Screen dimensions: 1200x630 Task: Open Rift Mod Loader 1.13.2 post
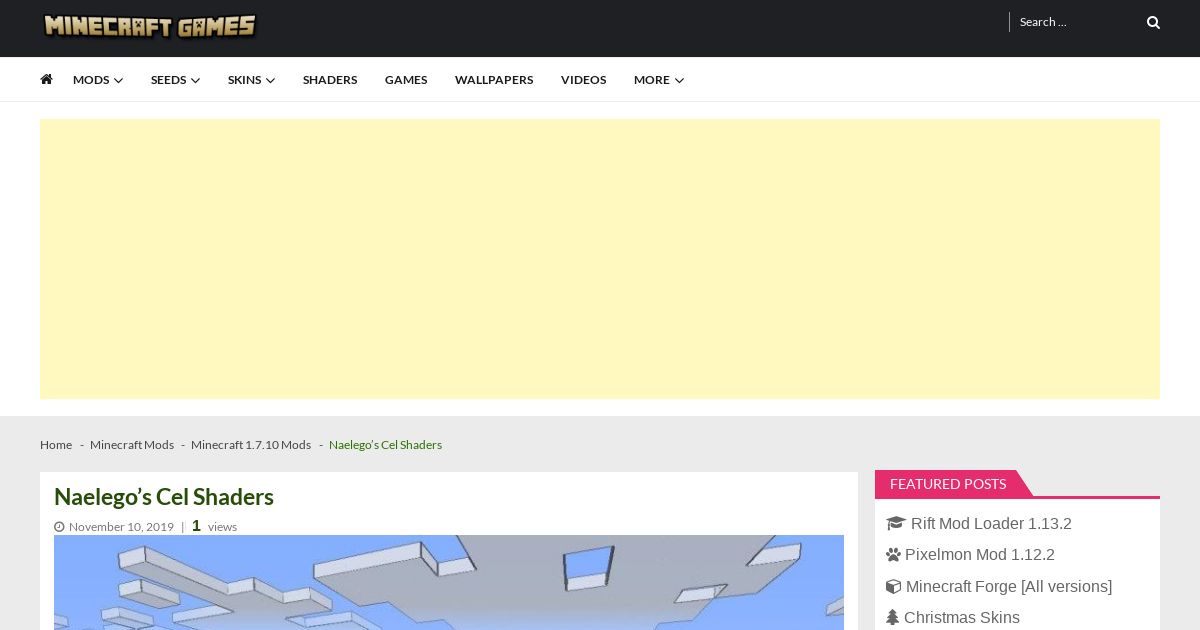coord(991,524)
